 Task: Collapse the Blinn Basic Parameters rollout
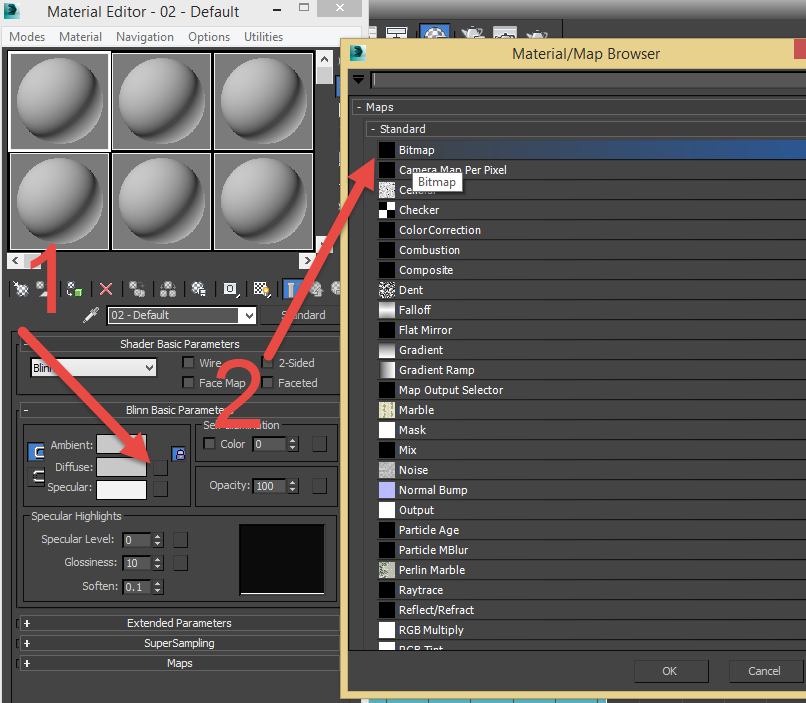[26, 410]
